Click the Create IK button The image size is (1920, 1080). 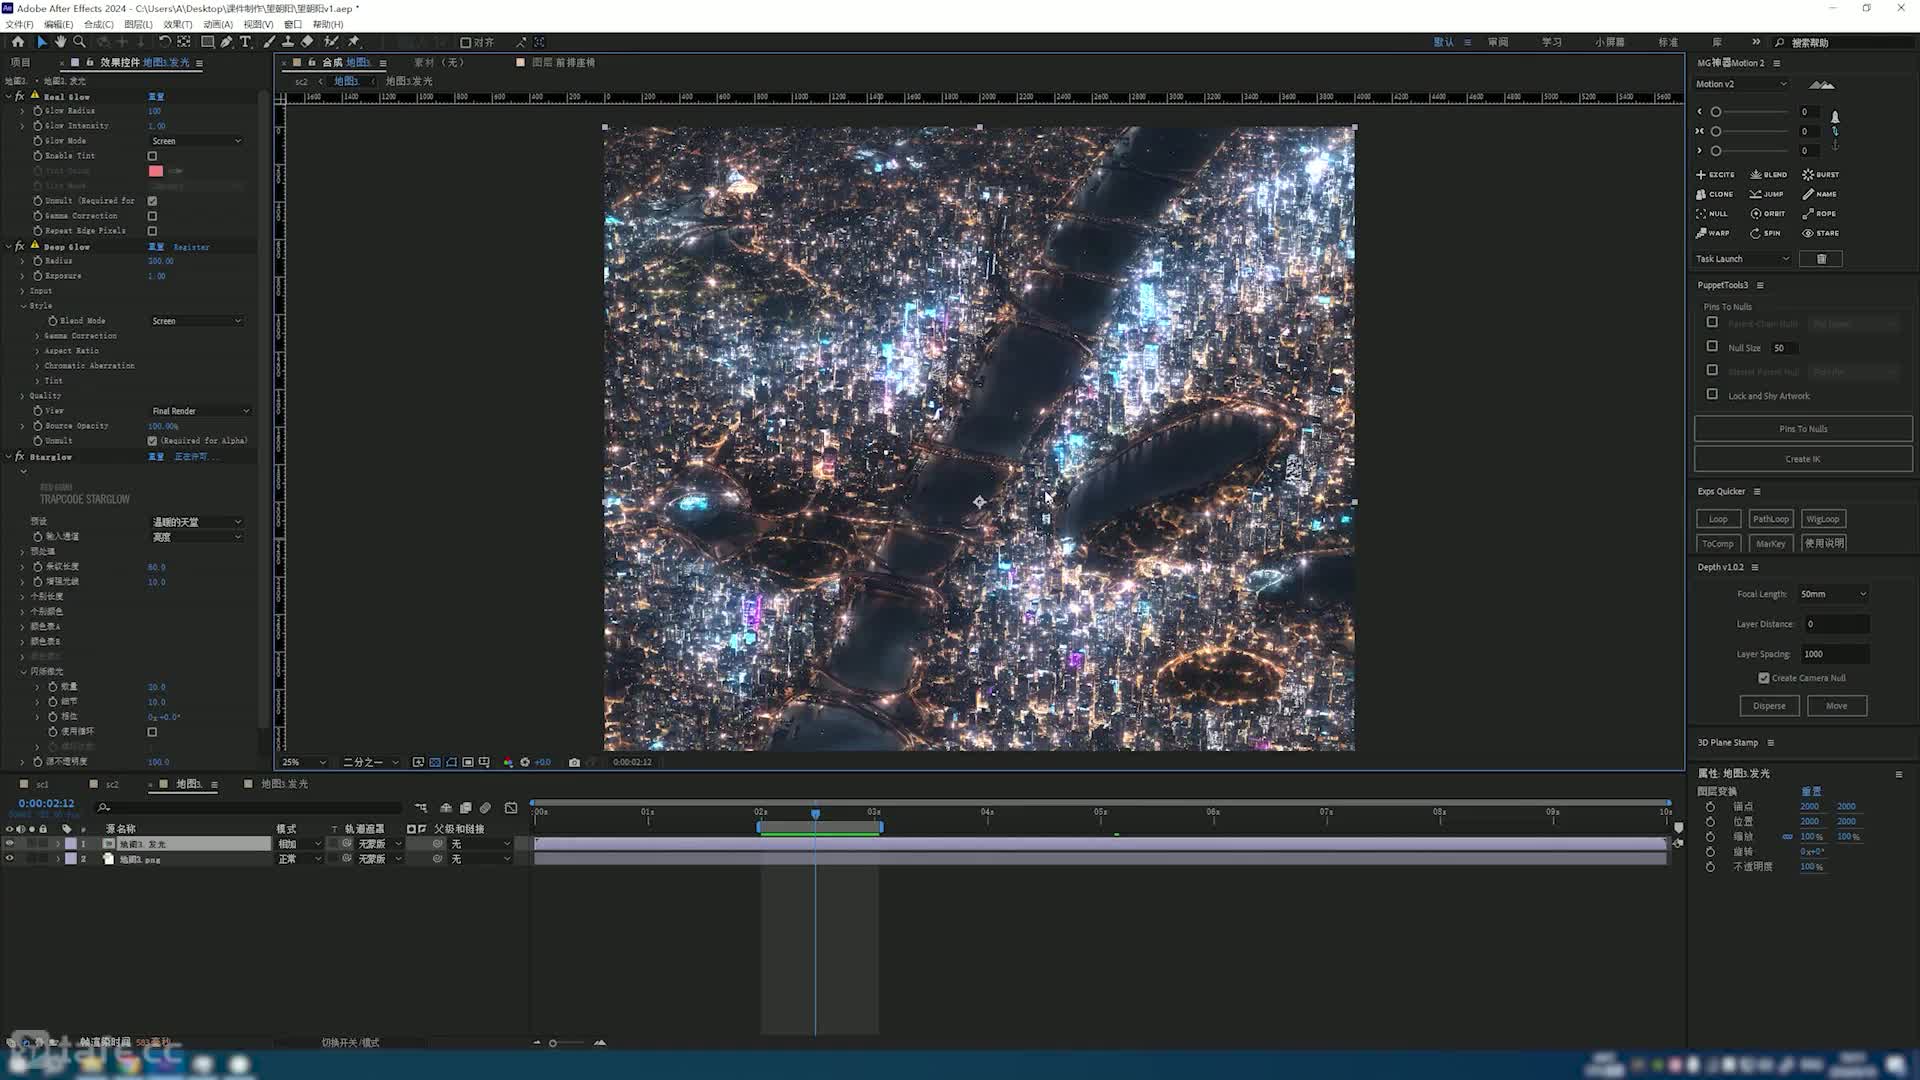(x=1803, y=459)
